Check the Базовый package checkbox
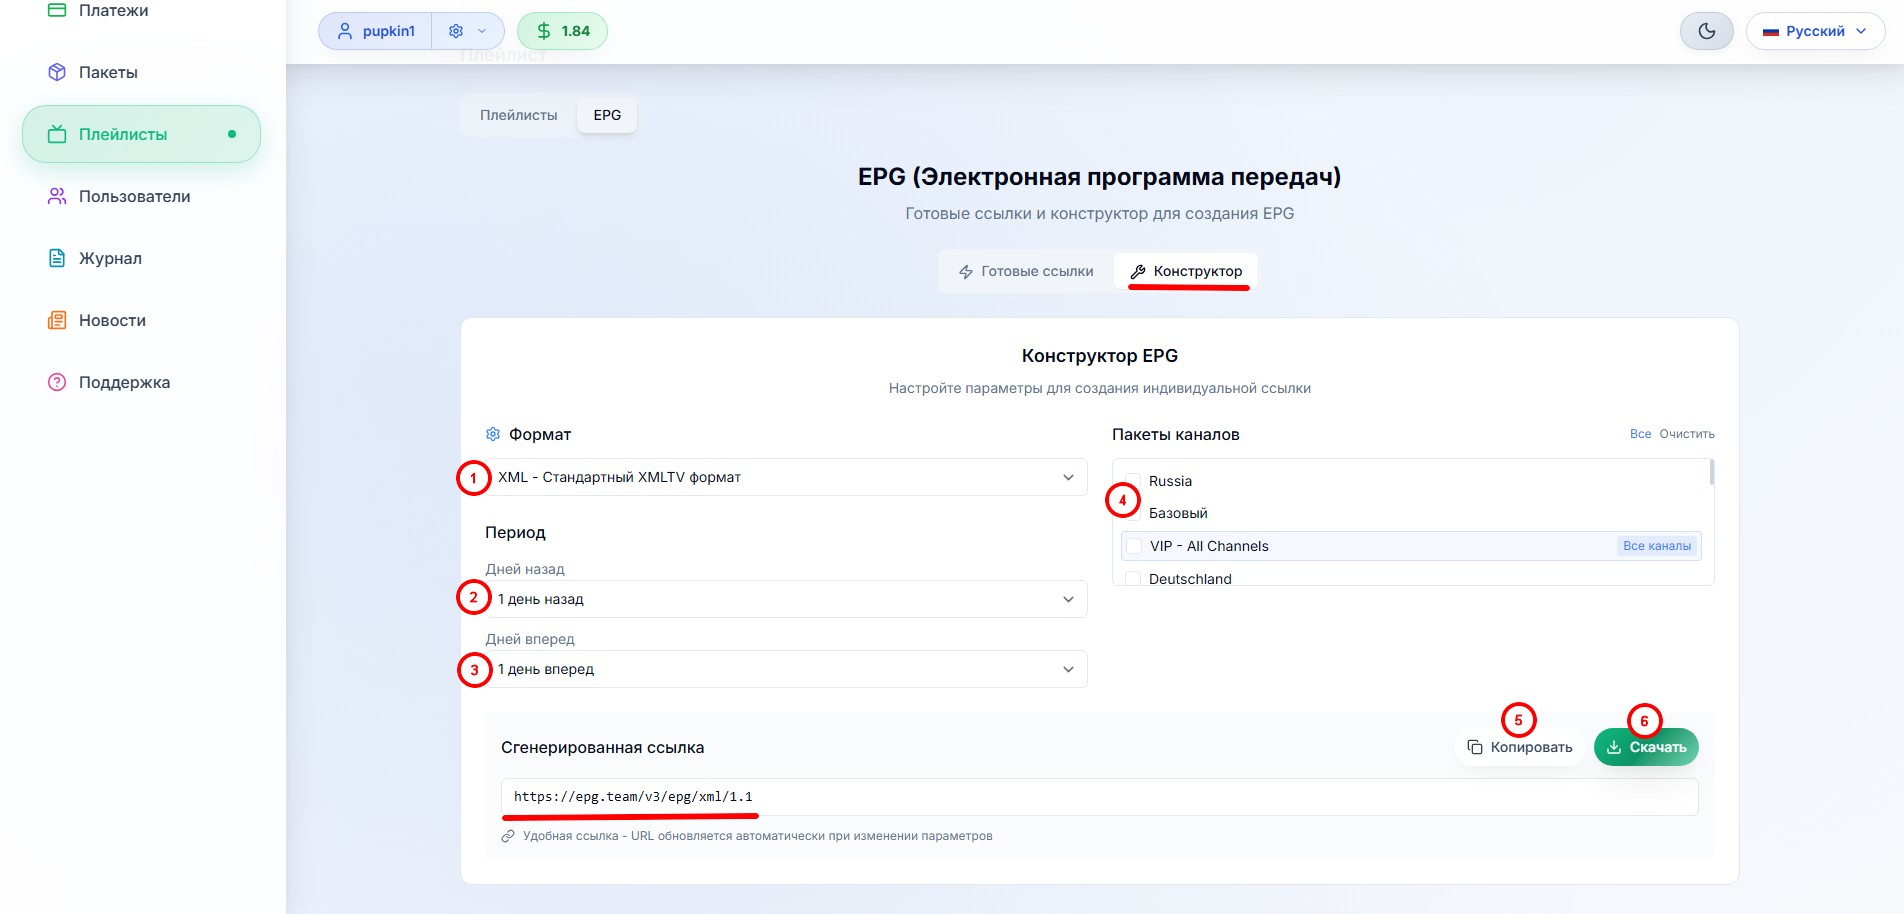 pos(1133,513)
